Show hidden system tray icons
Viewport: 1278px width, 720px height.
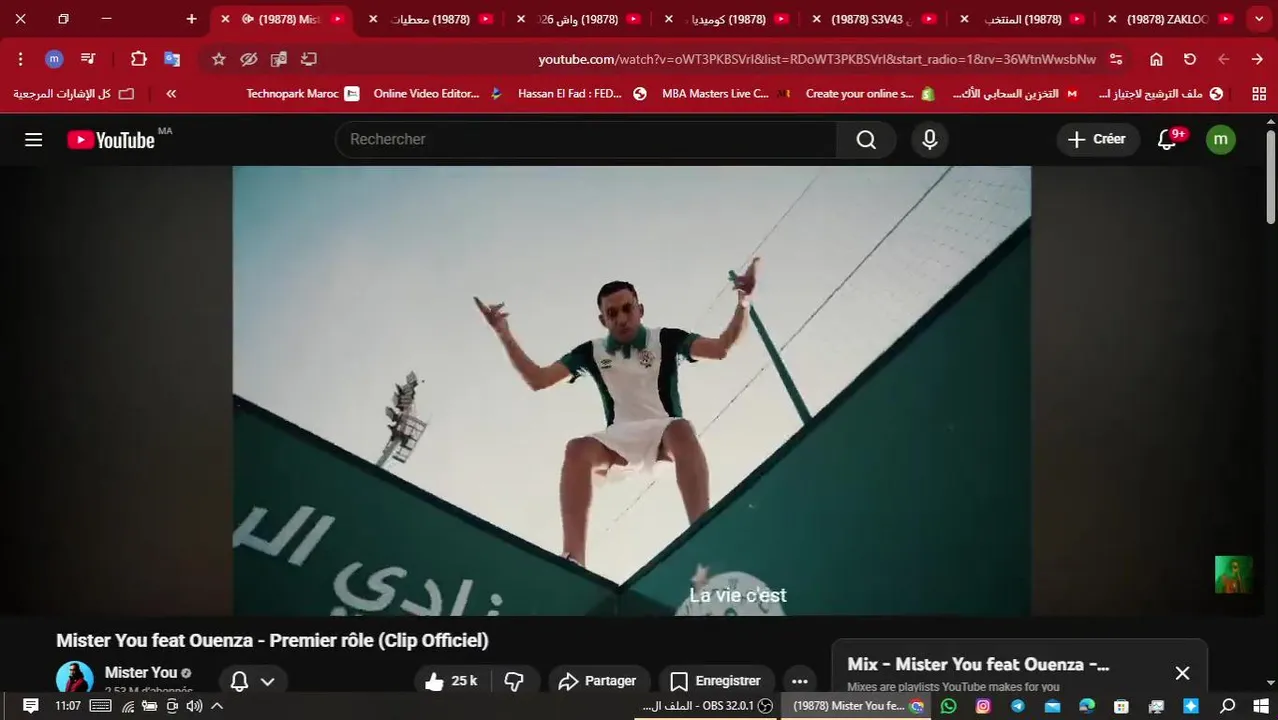point(217,706)
